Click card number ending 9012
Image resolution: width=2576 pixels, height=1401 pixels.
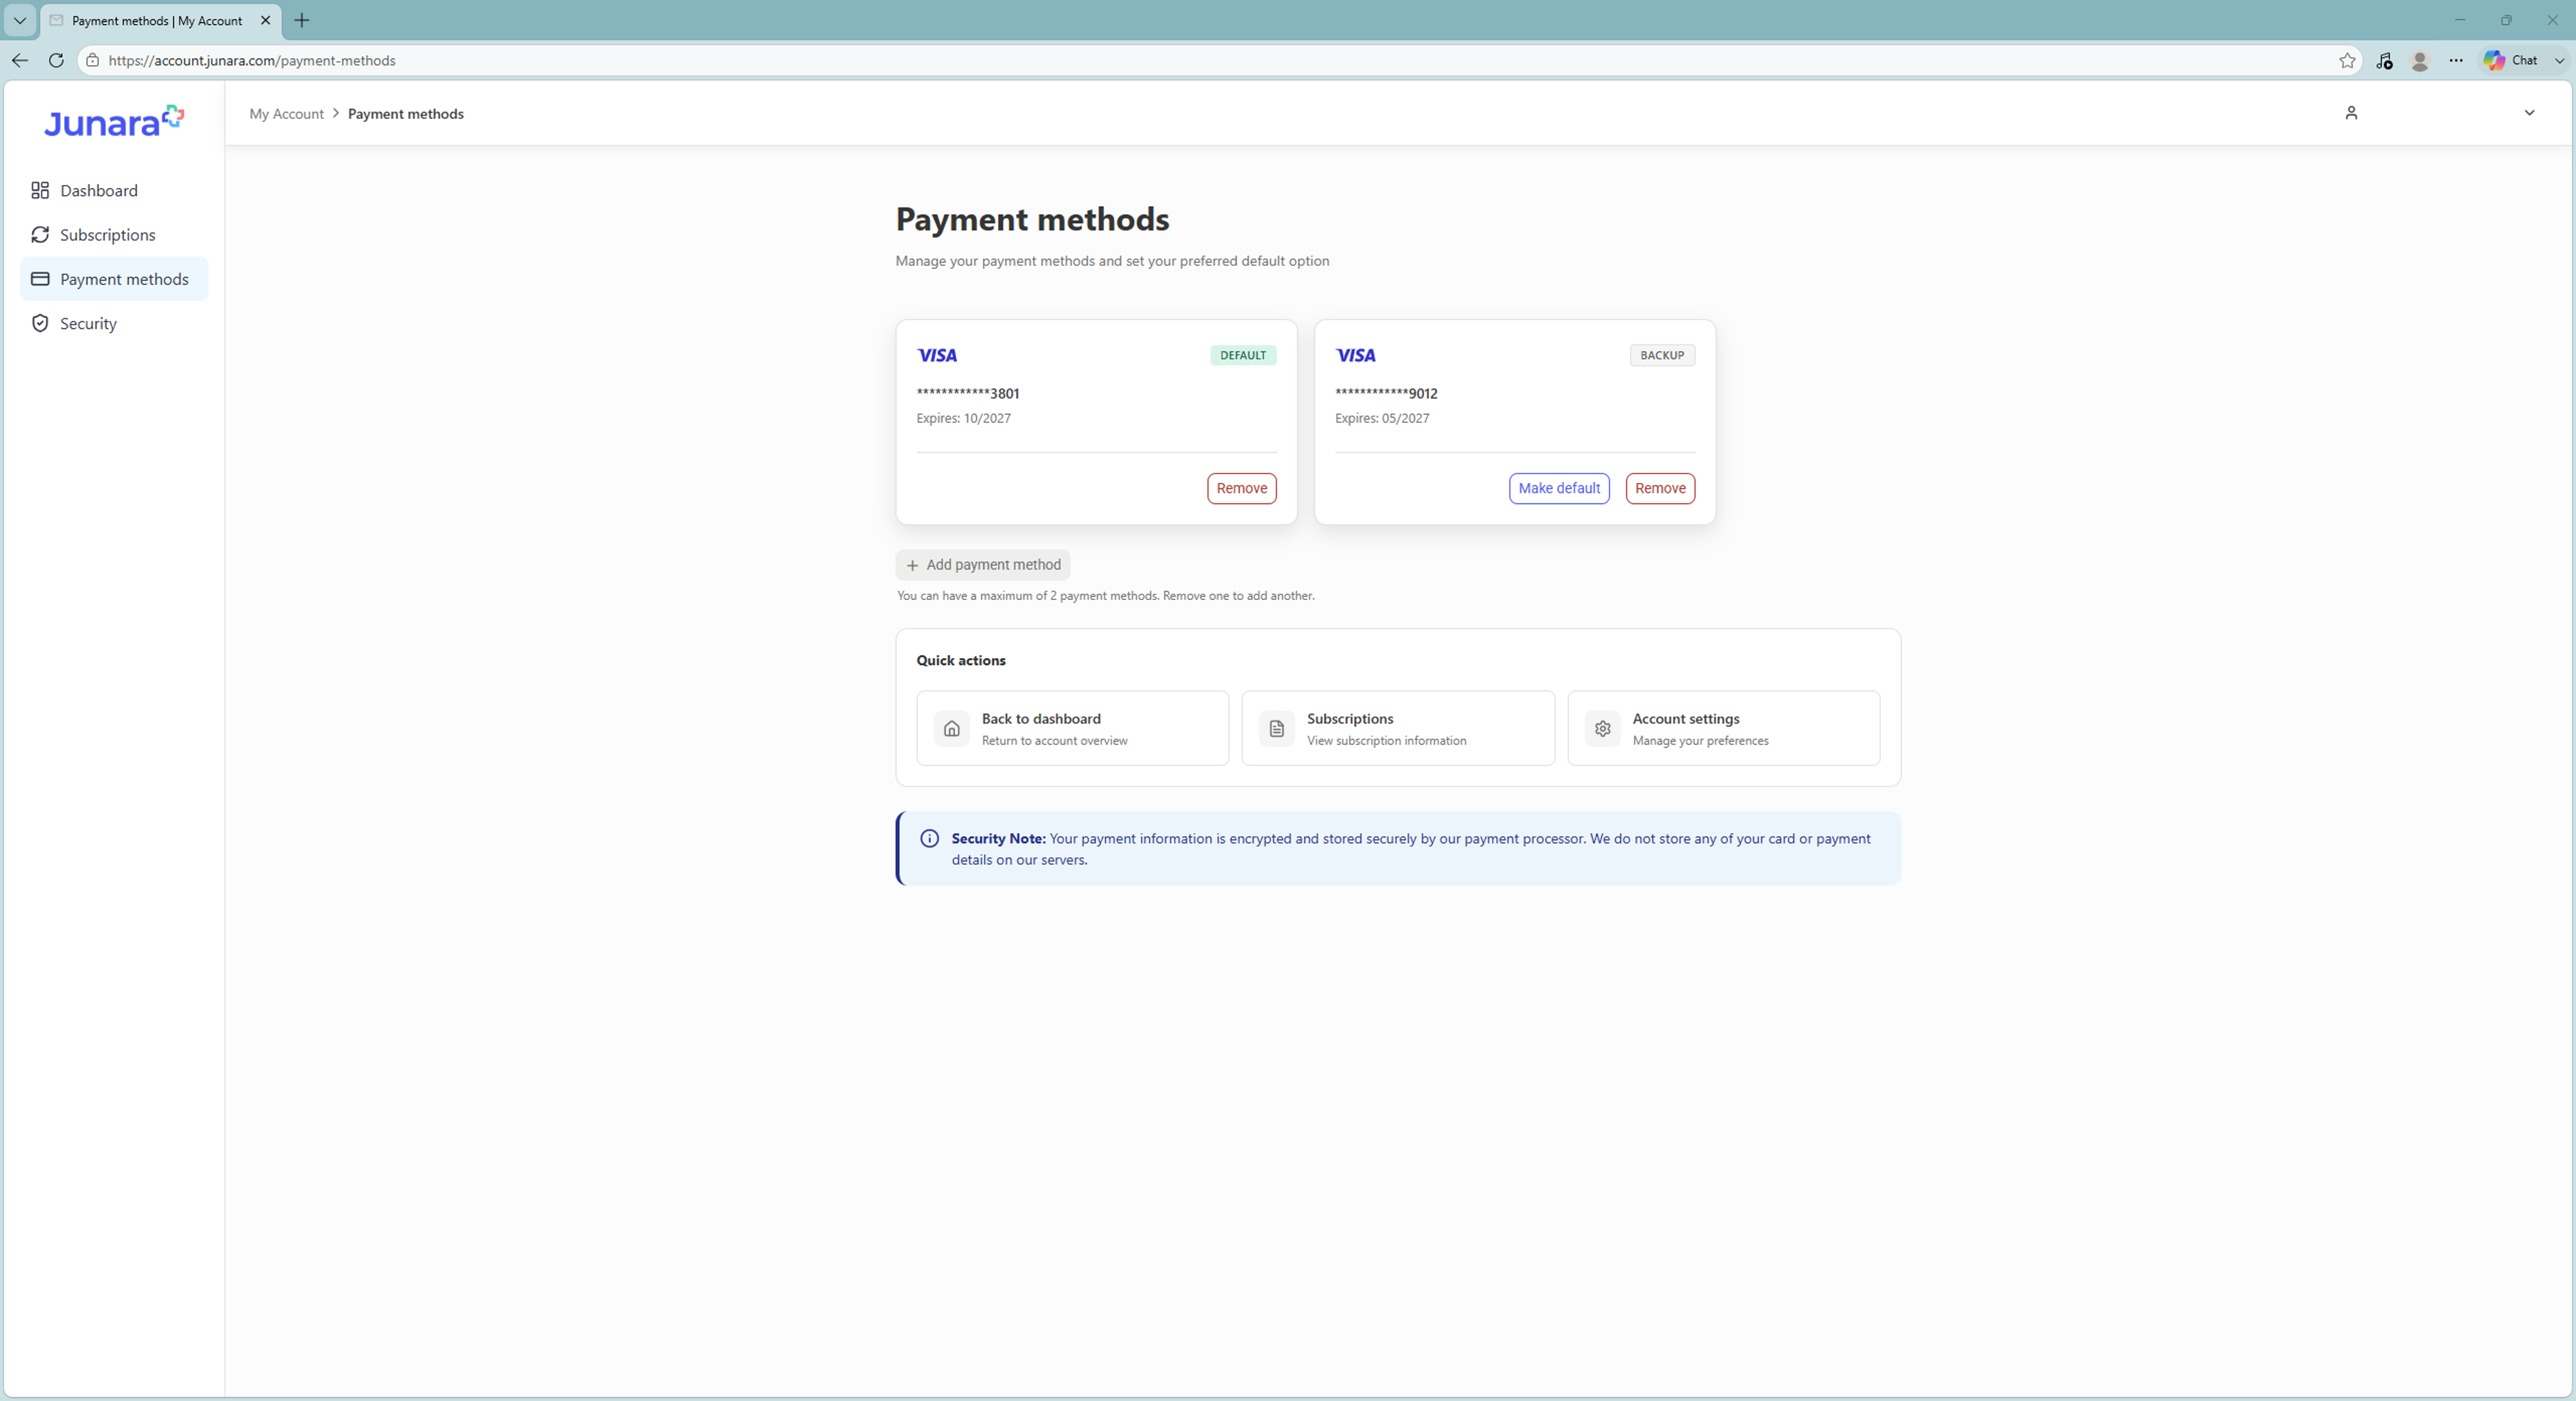(x=1386, y=393)
